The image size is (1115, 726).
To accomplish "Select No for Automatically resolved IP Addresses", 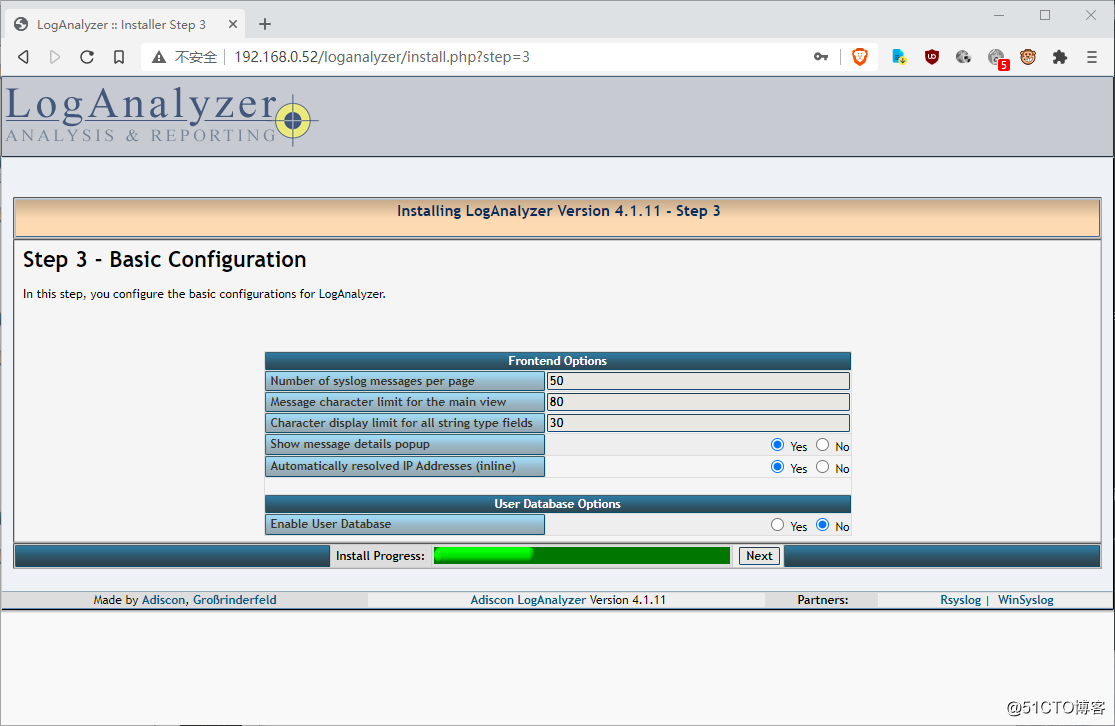I will [823, 467].
